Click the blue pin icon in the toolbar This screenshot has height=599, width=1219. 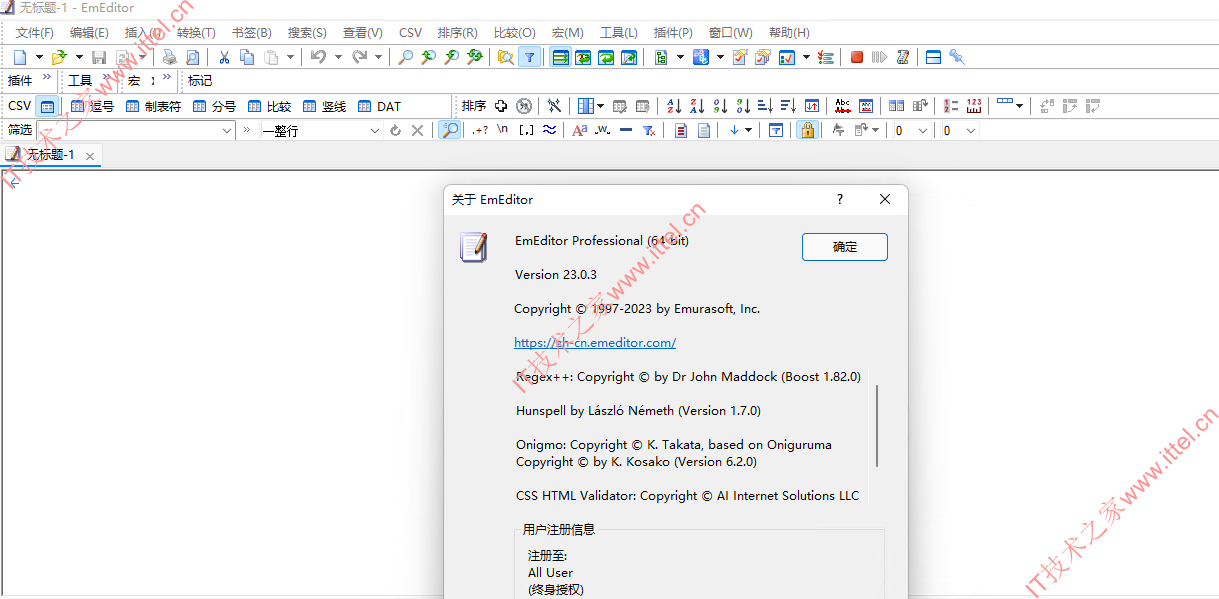(957, 57)
